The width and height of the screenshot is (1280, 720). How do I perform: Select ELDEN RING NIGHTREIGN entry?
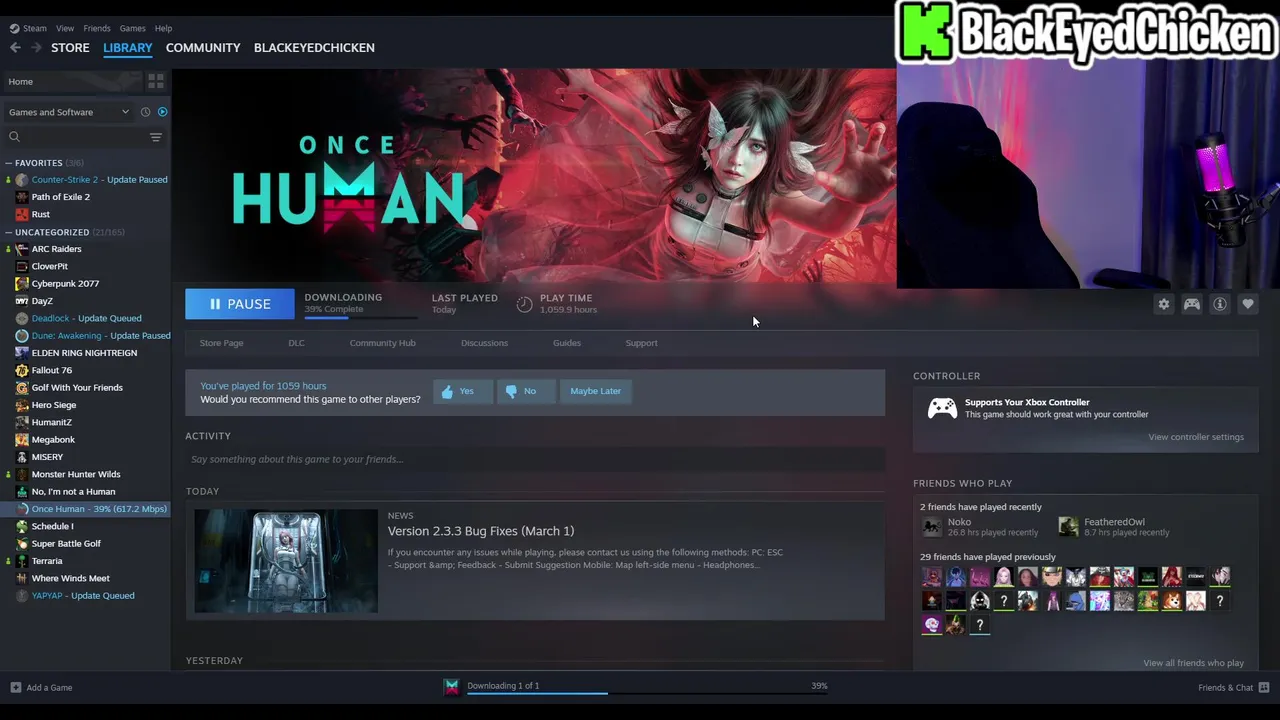coord(86,353)
